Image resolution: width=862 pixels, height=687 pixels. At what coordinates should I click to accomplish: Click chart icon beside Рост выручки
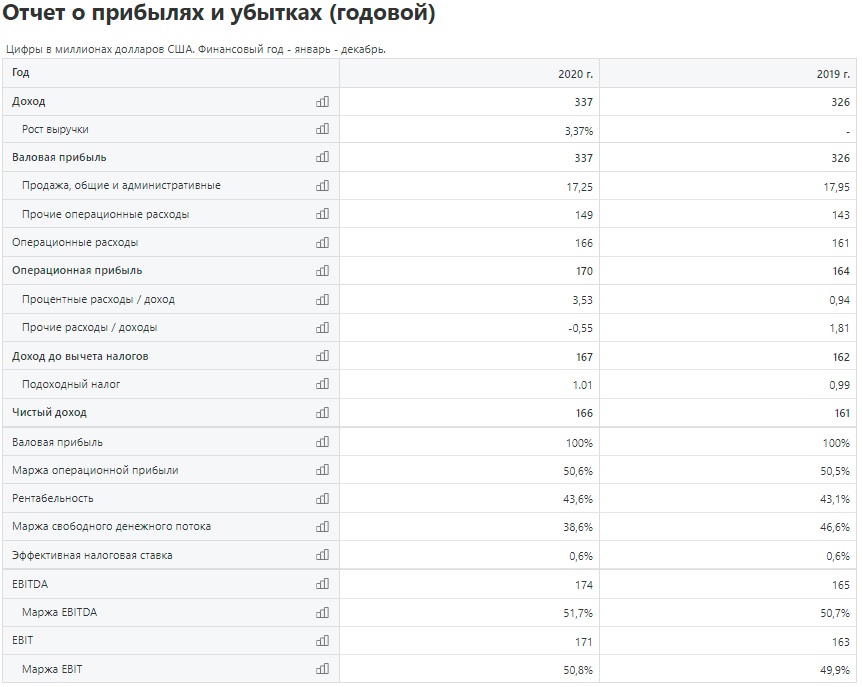[x=323, y=129]
